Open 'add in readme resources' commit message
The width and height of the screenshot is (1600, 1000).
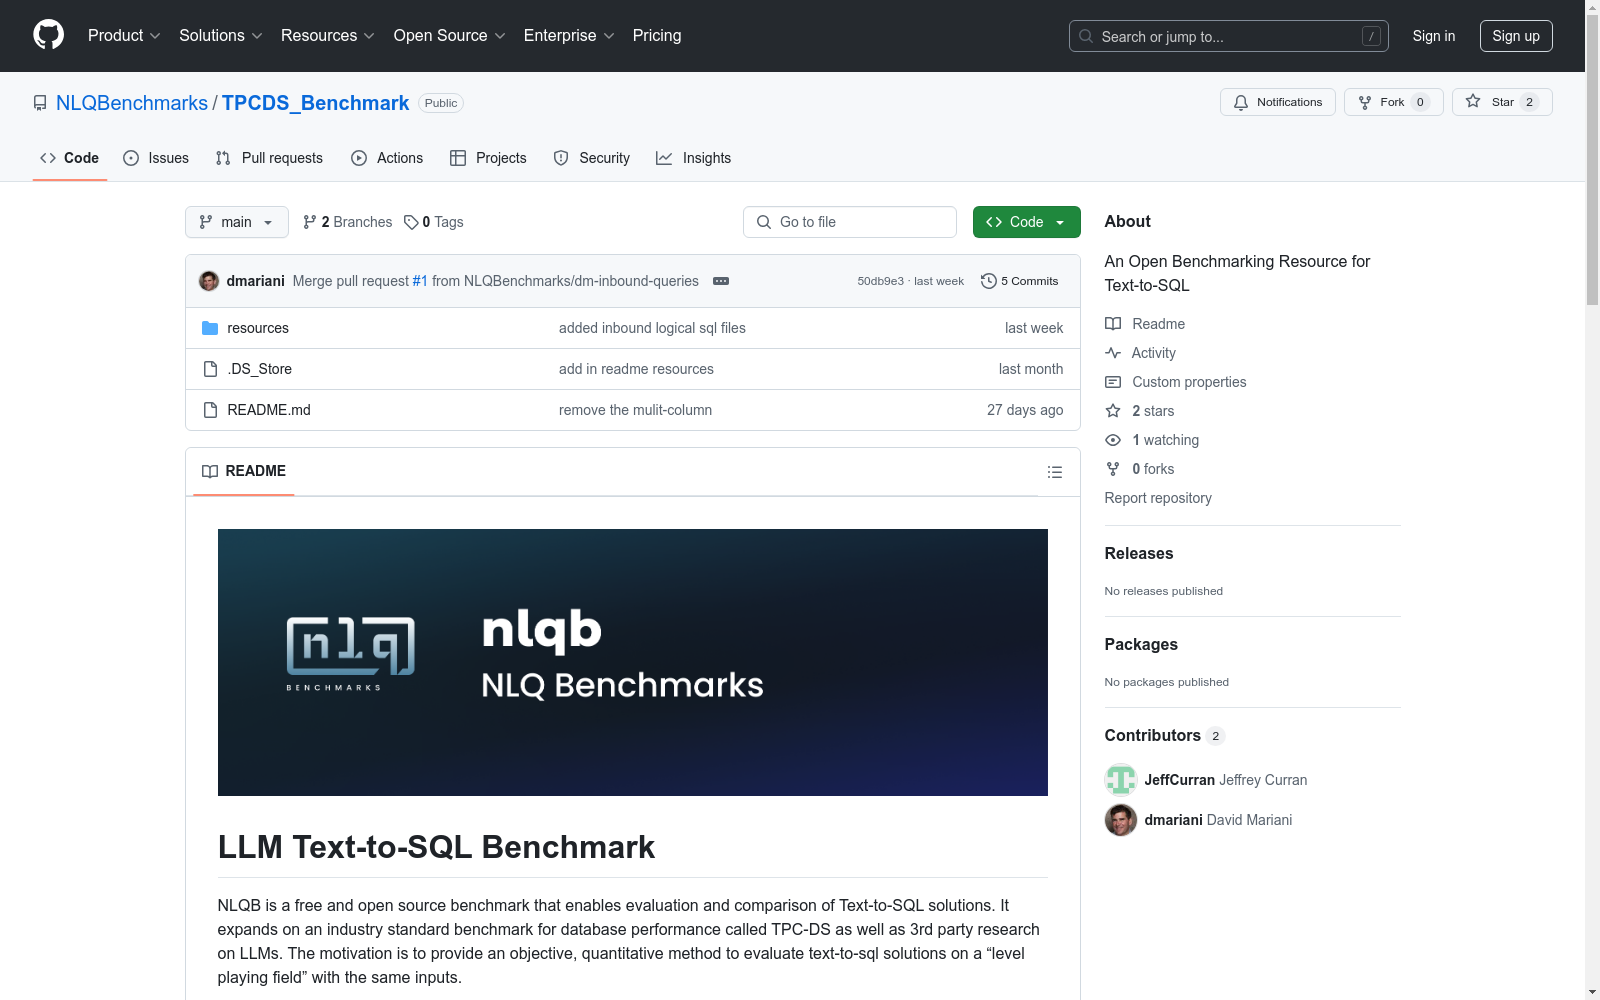click(636, 369)
